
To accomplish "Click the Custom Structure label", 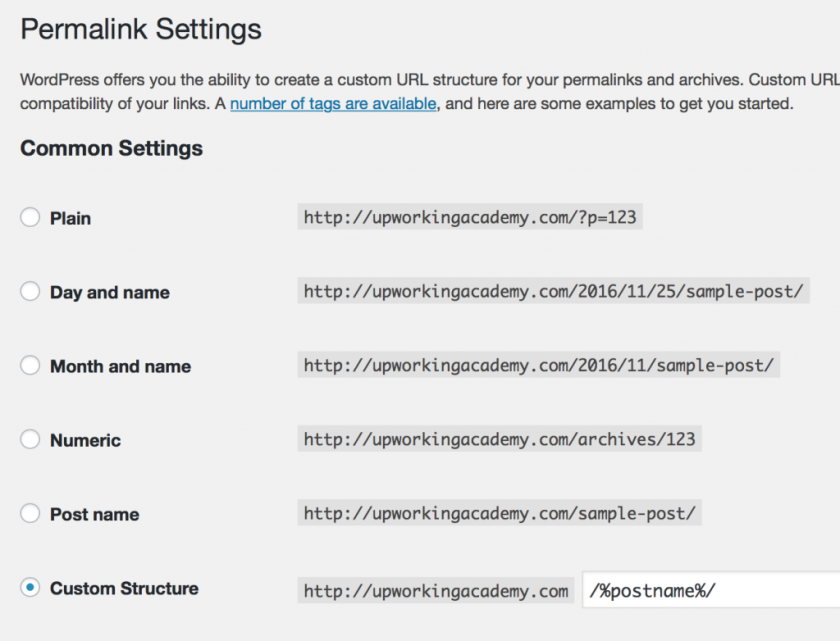I will click(x=124, y=589).
